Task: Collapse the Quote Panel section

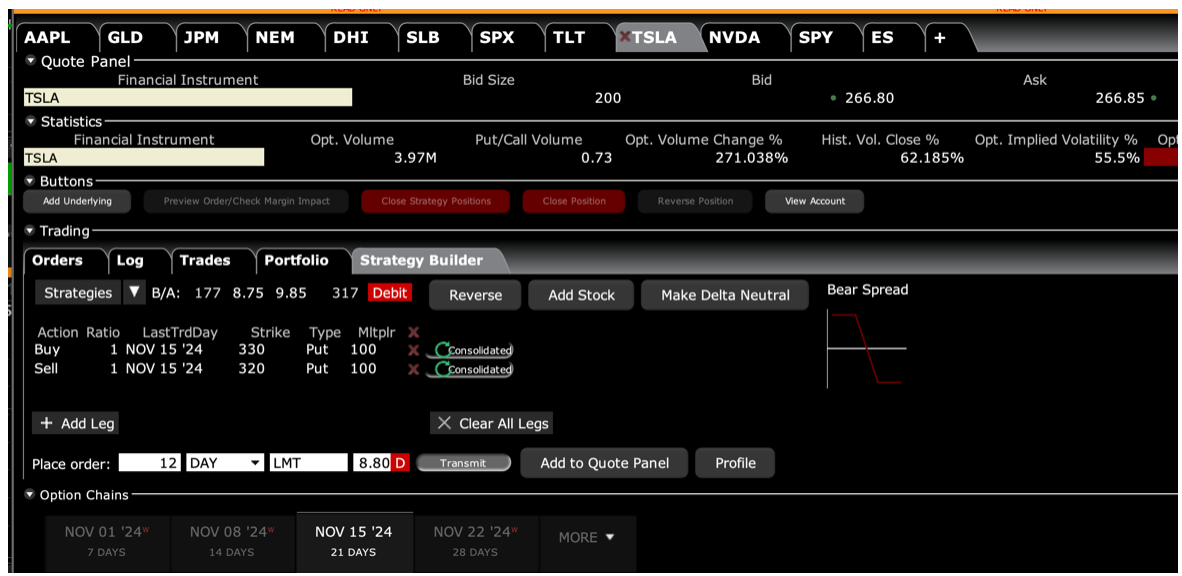Action: point(30,62)
